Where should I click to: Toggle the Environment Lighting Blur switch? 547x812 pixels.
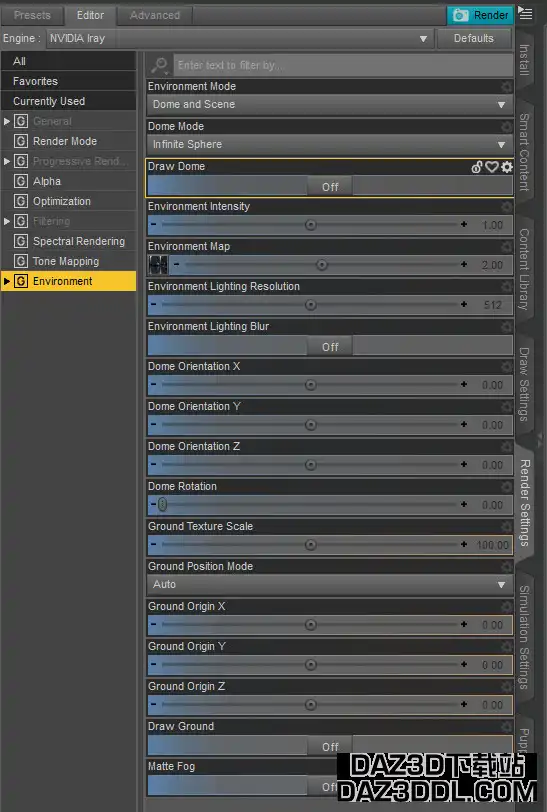click(330, 346)
